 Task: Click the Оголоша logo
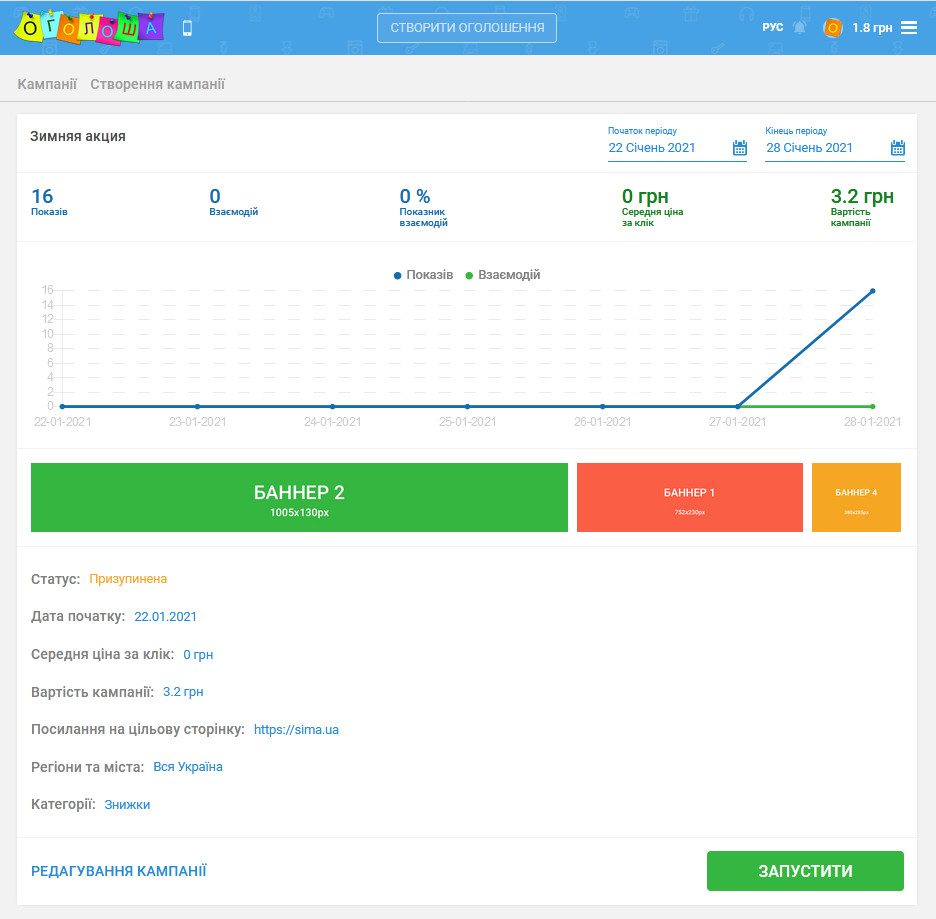(x=89, y=28)
